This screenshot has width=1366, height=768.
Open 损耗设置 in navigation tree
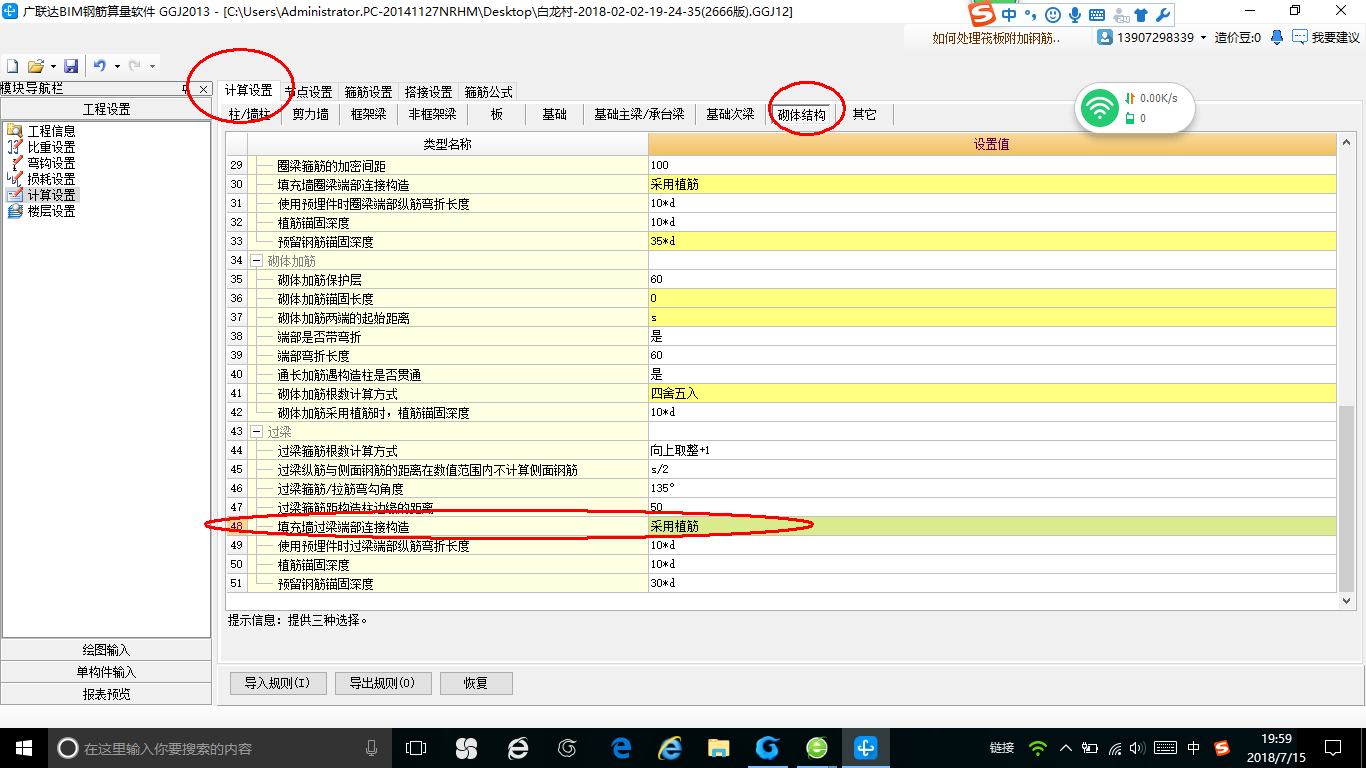41,179
